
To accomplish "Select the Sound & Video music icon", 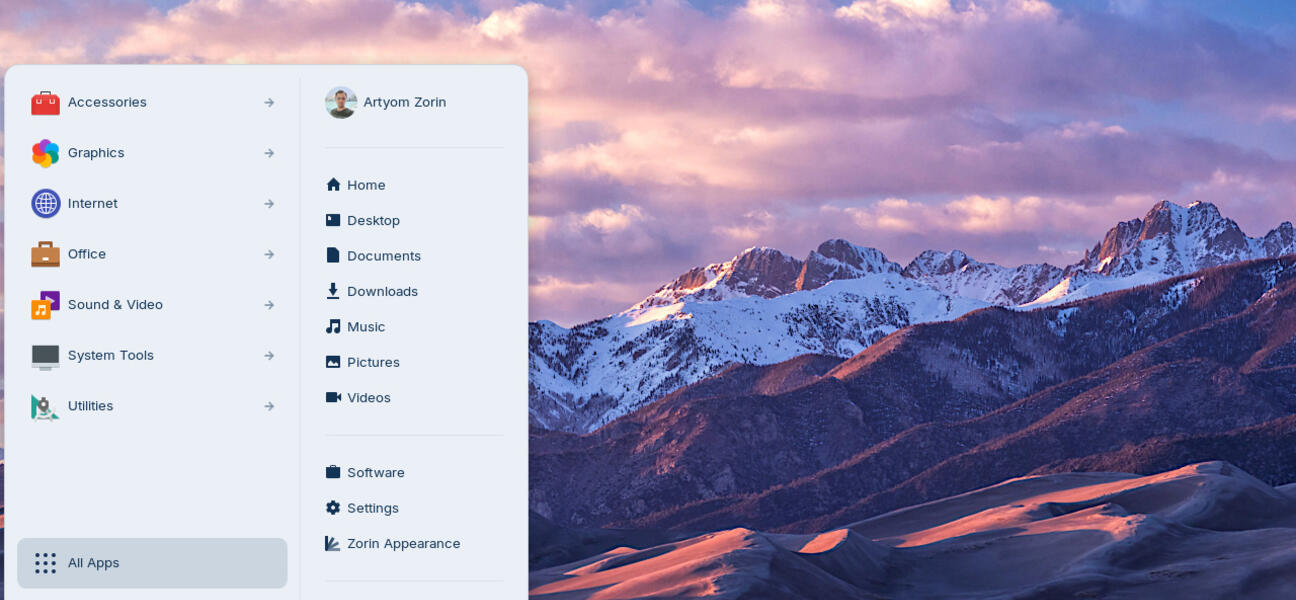I will click(45, 305).
